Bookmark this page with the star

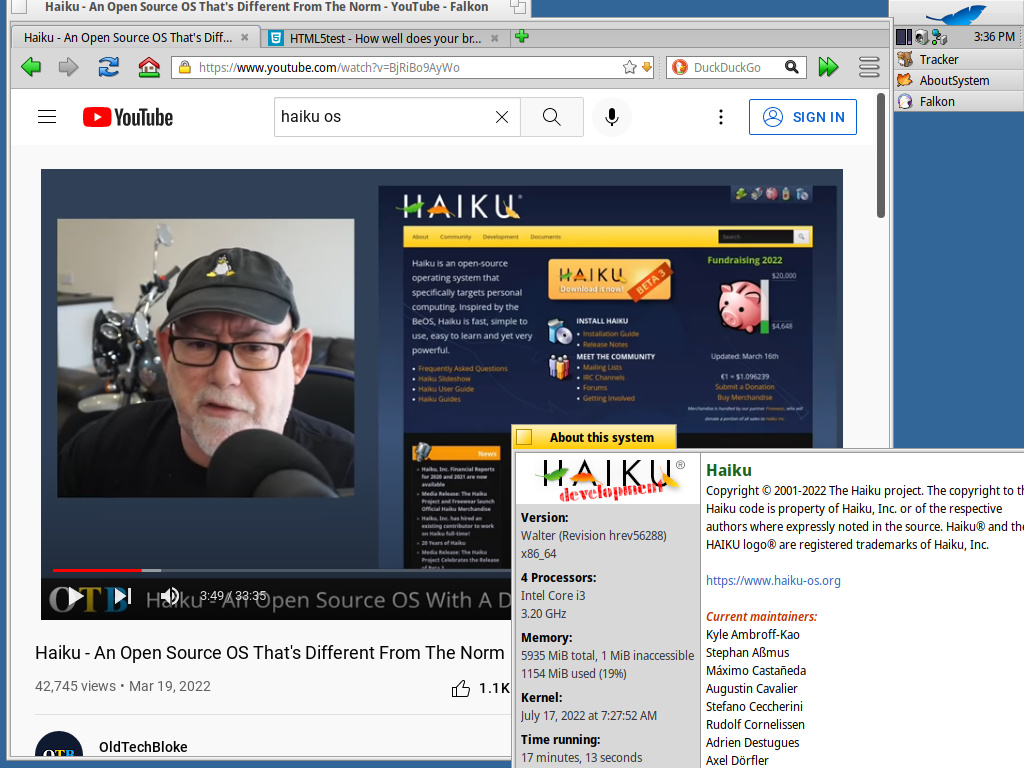point(630,67)
